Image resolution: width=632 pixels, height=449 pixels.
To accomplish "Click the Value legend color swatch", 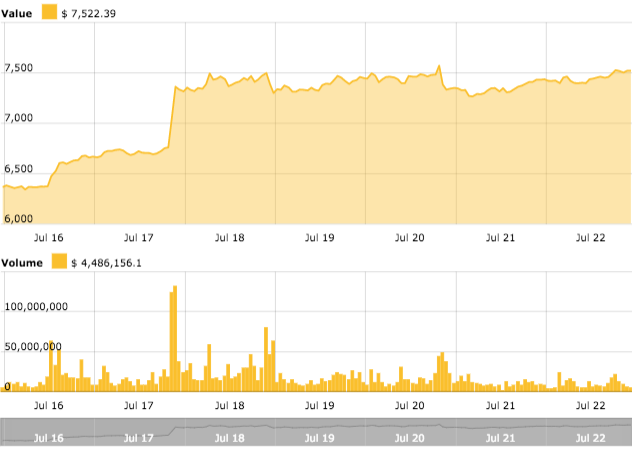I will click(49, 12).
